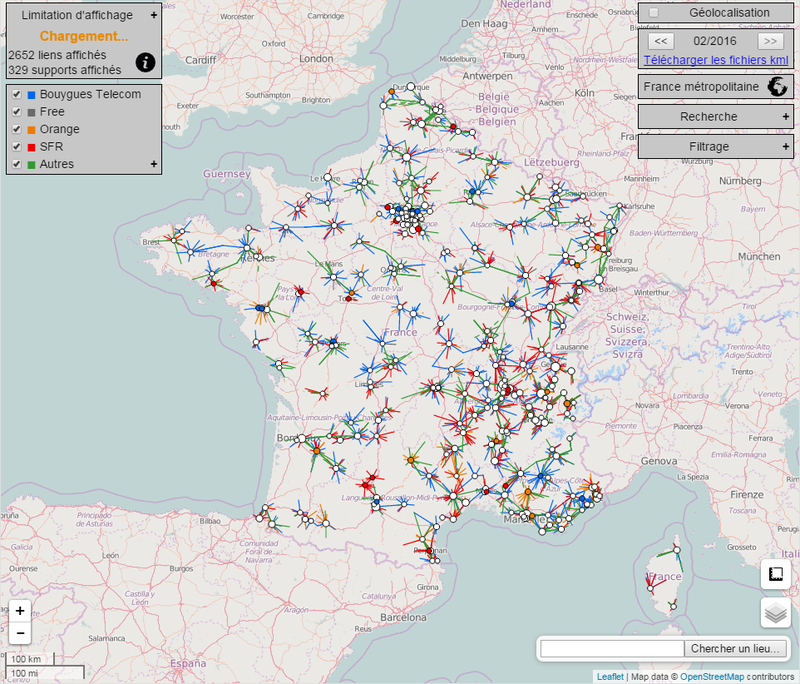The height and width of the screenshot is (684, 800).
Task: Expand the Autres operators list
Action: 152,163
